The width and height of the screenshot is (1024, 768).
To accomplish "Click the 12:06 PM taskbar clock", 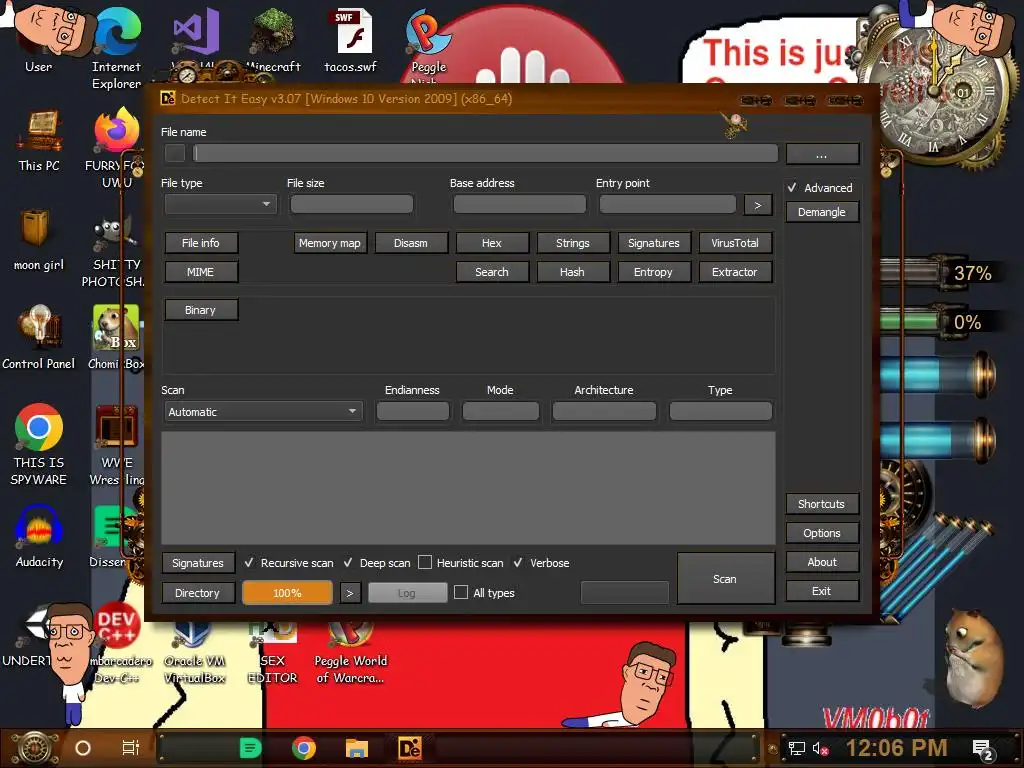I will point(897,748).
